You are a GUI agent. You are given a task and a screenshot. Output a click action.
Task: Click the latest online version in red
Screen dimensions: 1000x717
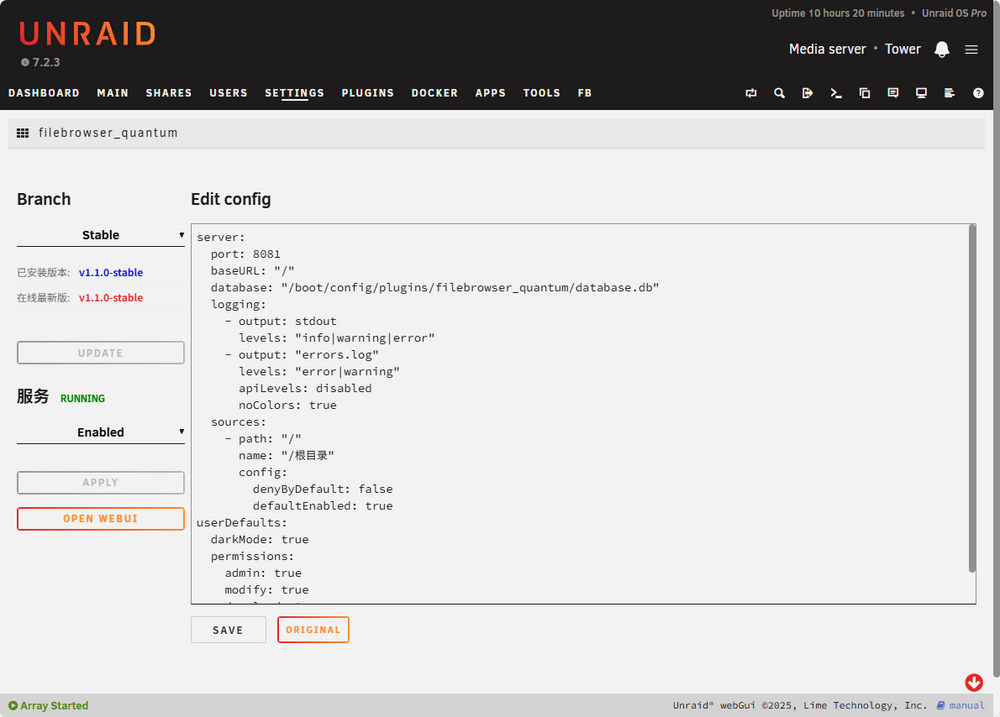(x=111, y=298)
